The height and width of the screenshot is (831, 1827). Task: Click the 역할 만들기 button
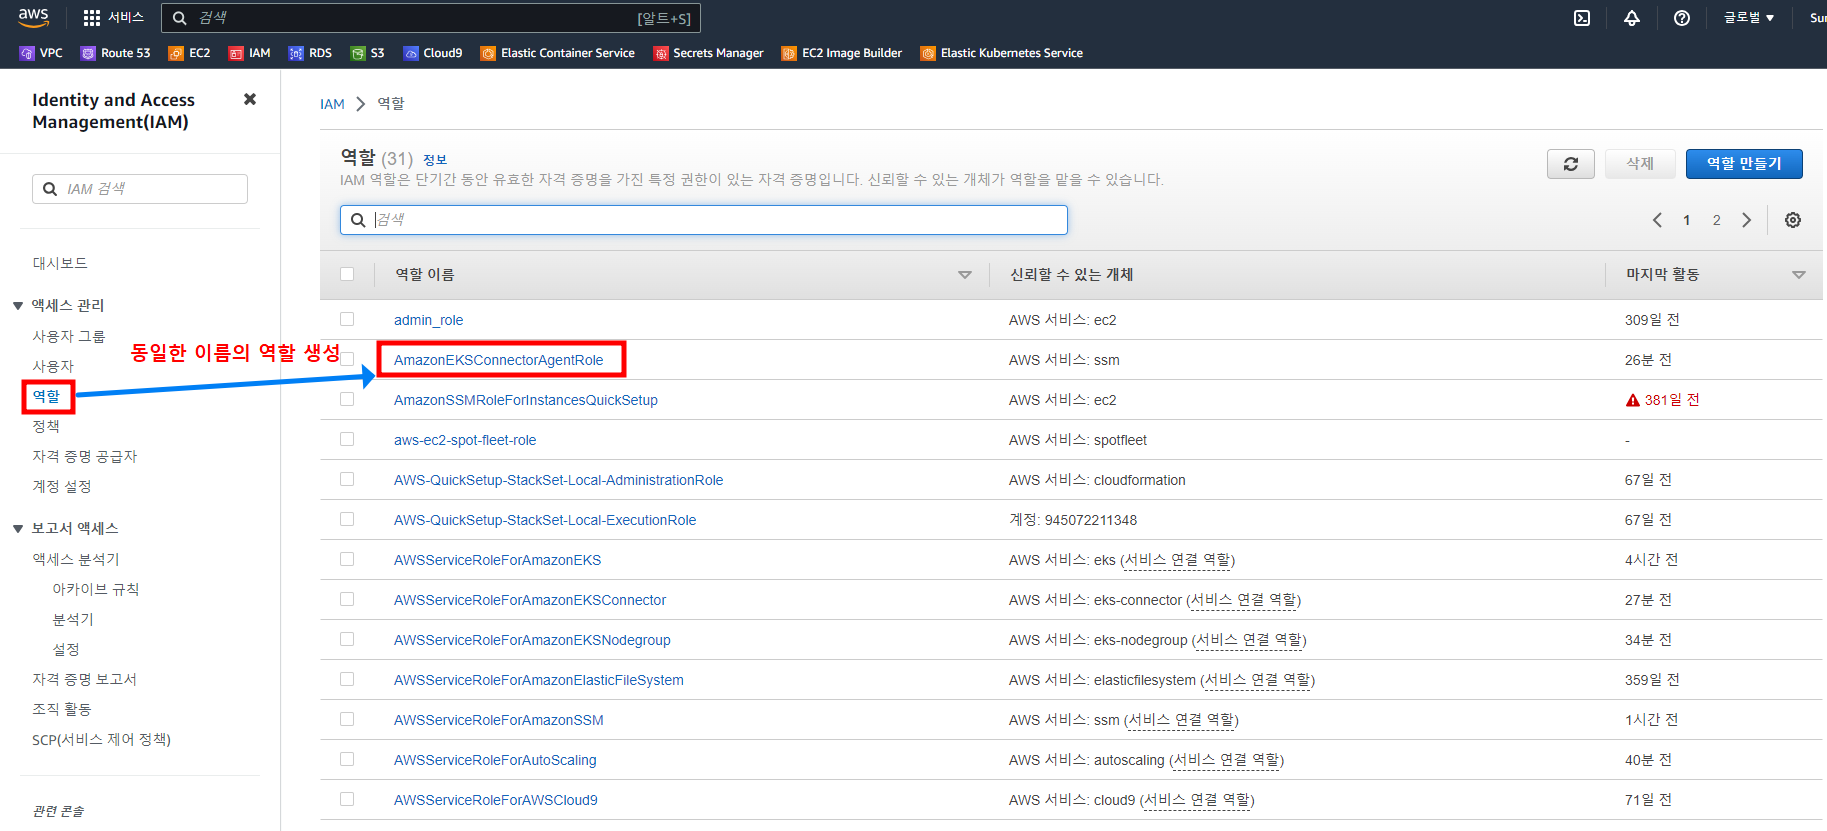click(1744, 164)
